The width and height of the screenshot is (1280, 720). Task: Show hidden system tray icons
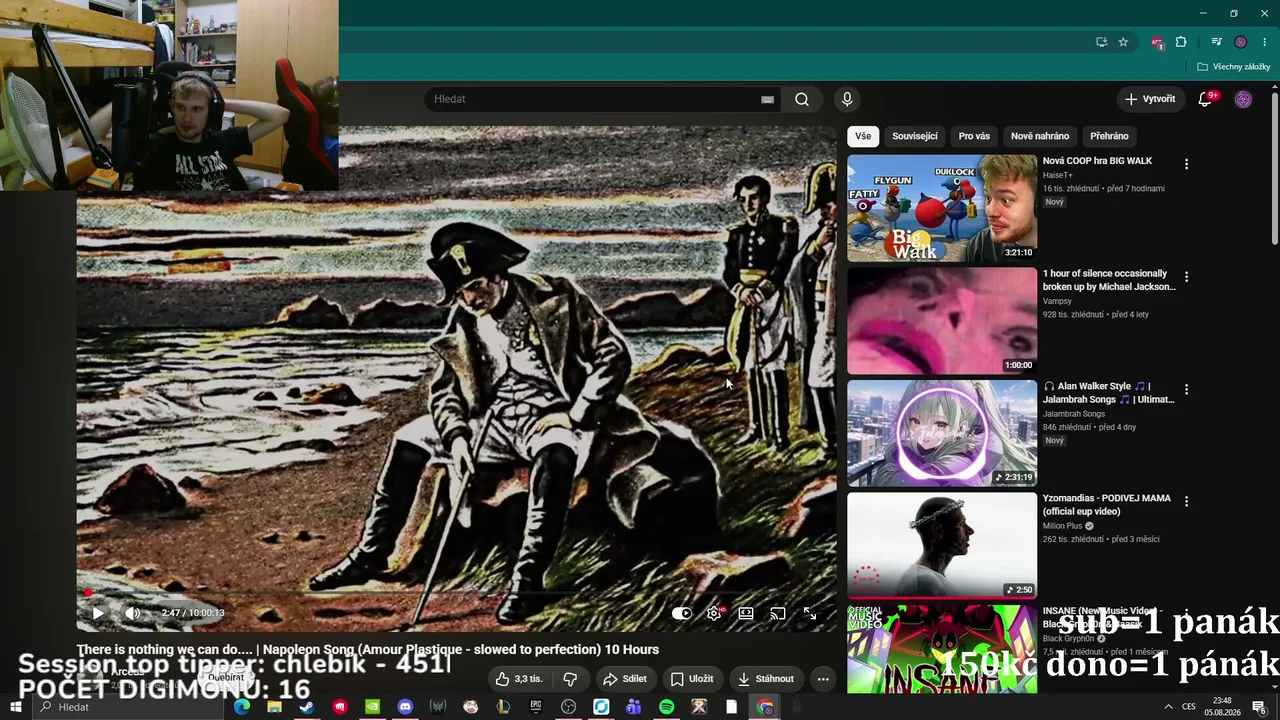click(1168, 707)
